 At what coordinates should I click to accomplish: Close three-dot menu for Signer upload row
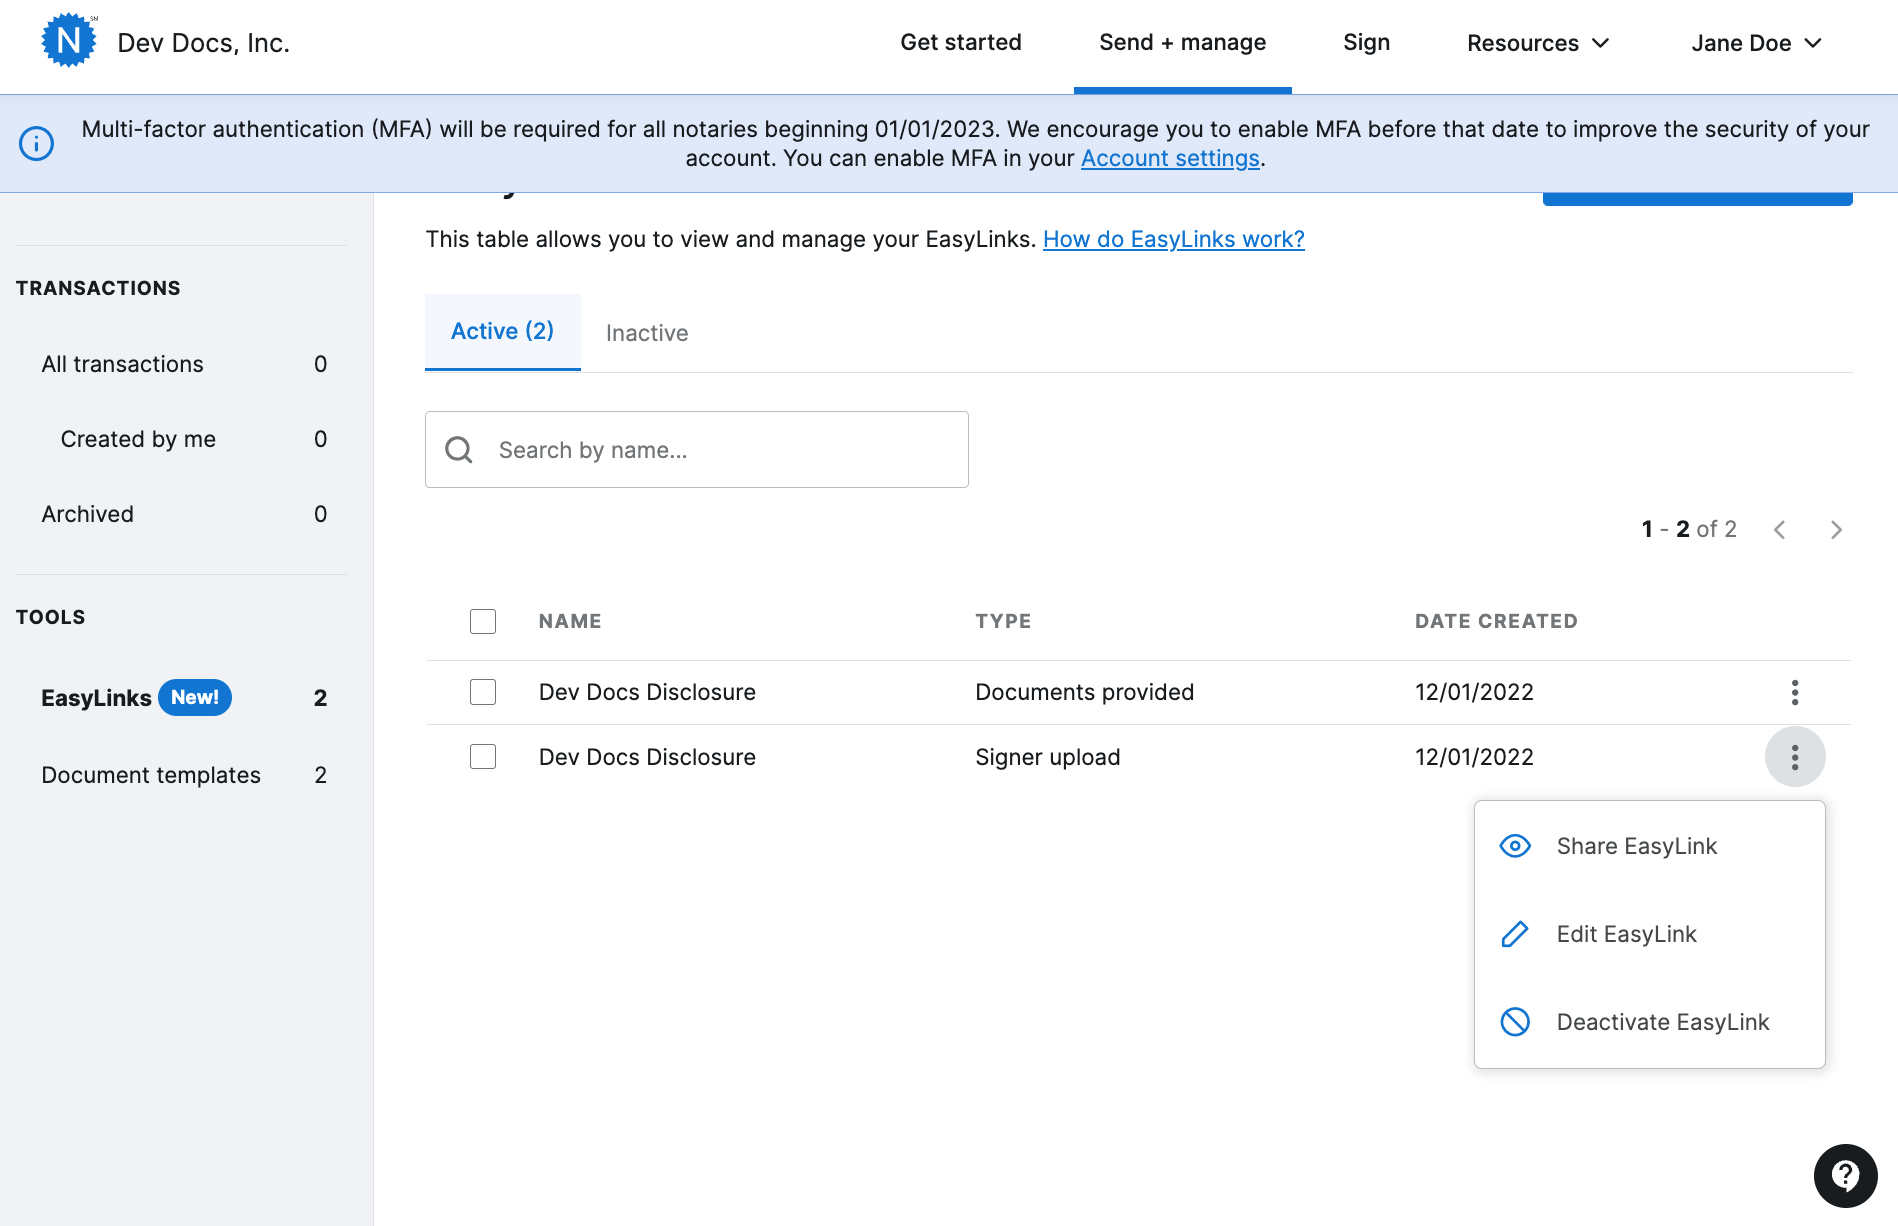pos(1795,757)
